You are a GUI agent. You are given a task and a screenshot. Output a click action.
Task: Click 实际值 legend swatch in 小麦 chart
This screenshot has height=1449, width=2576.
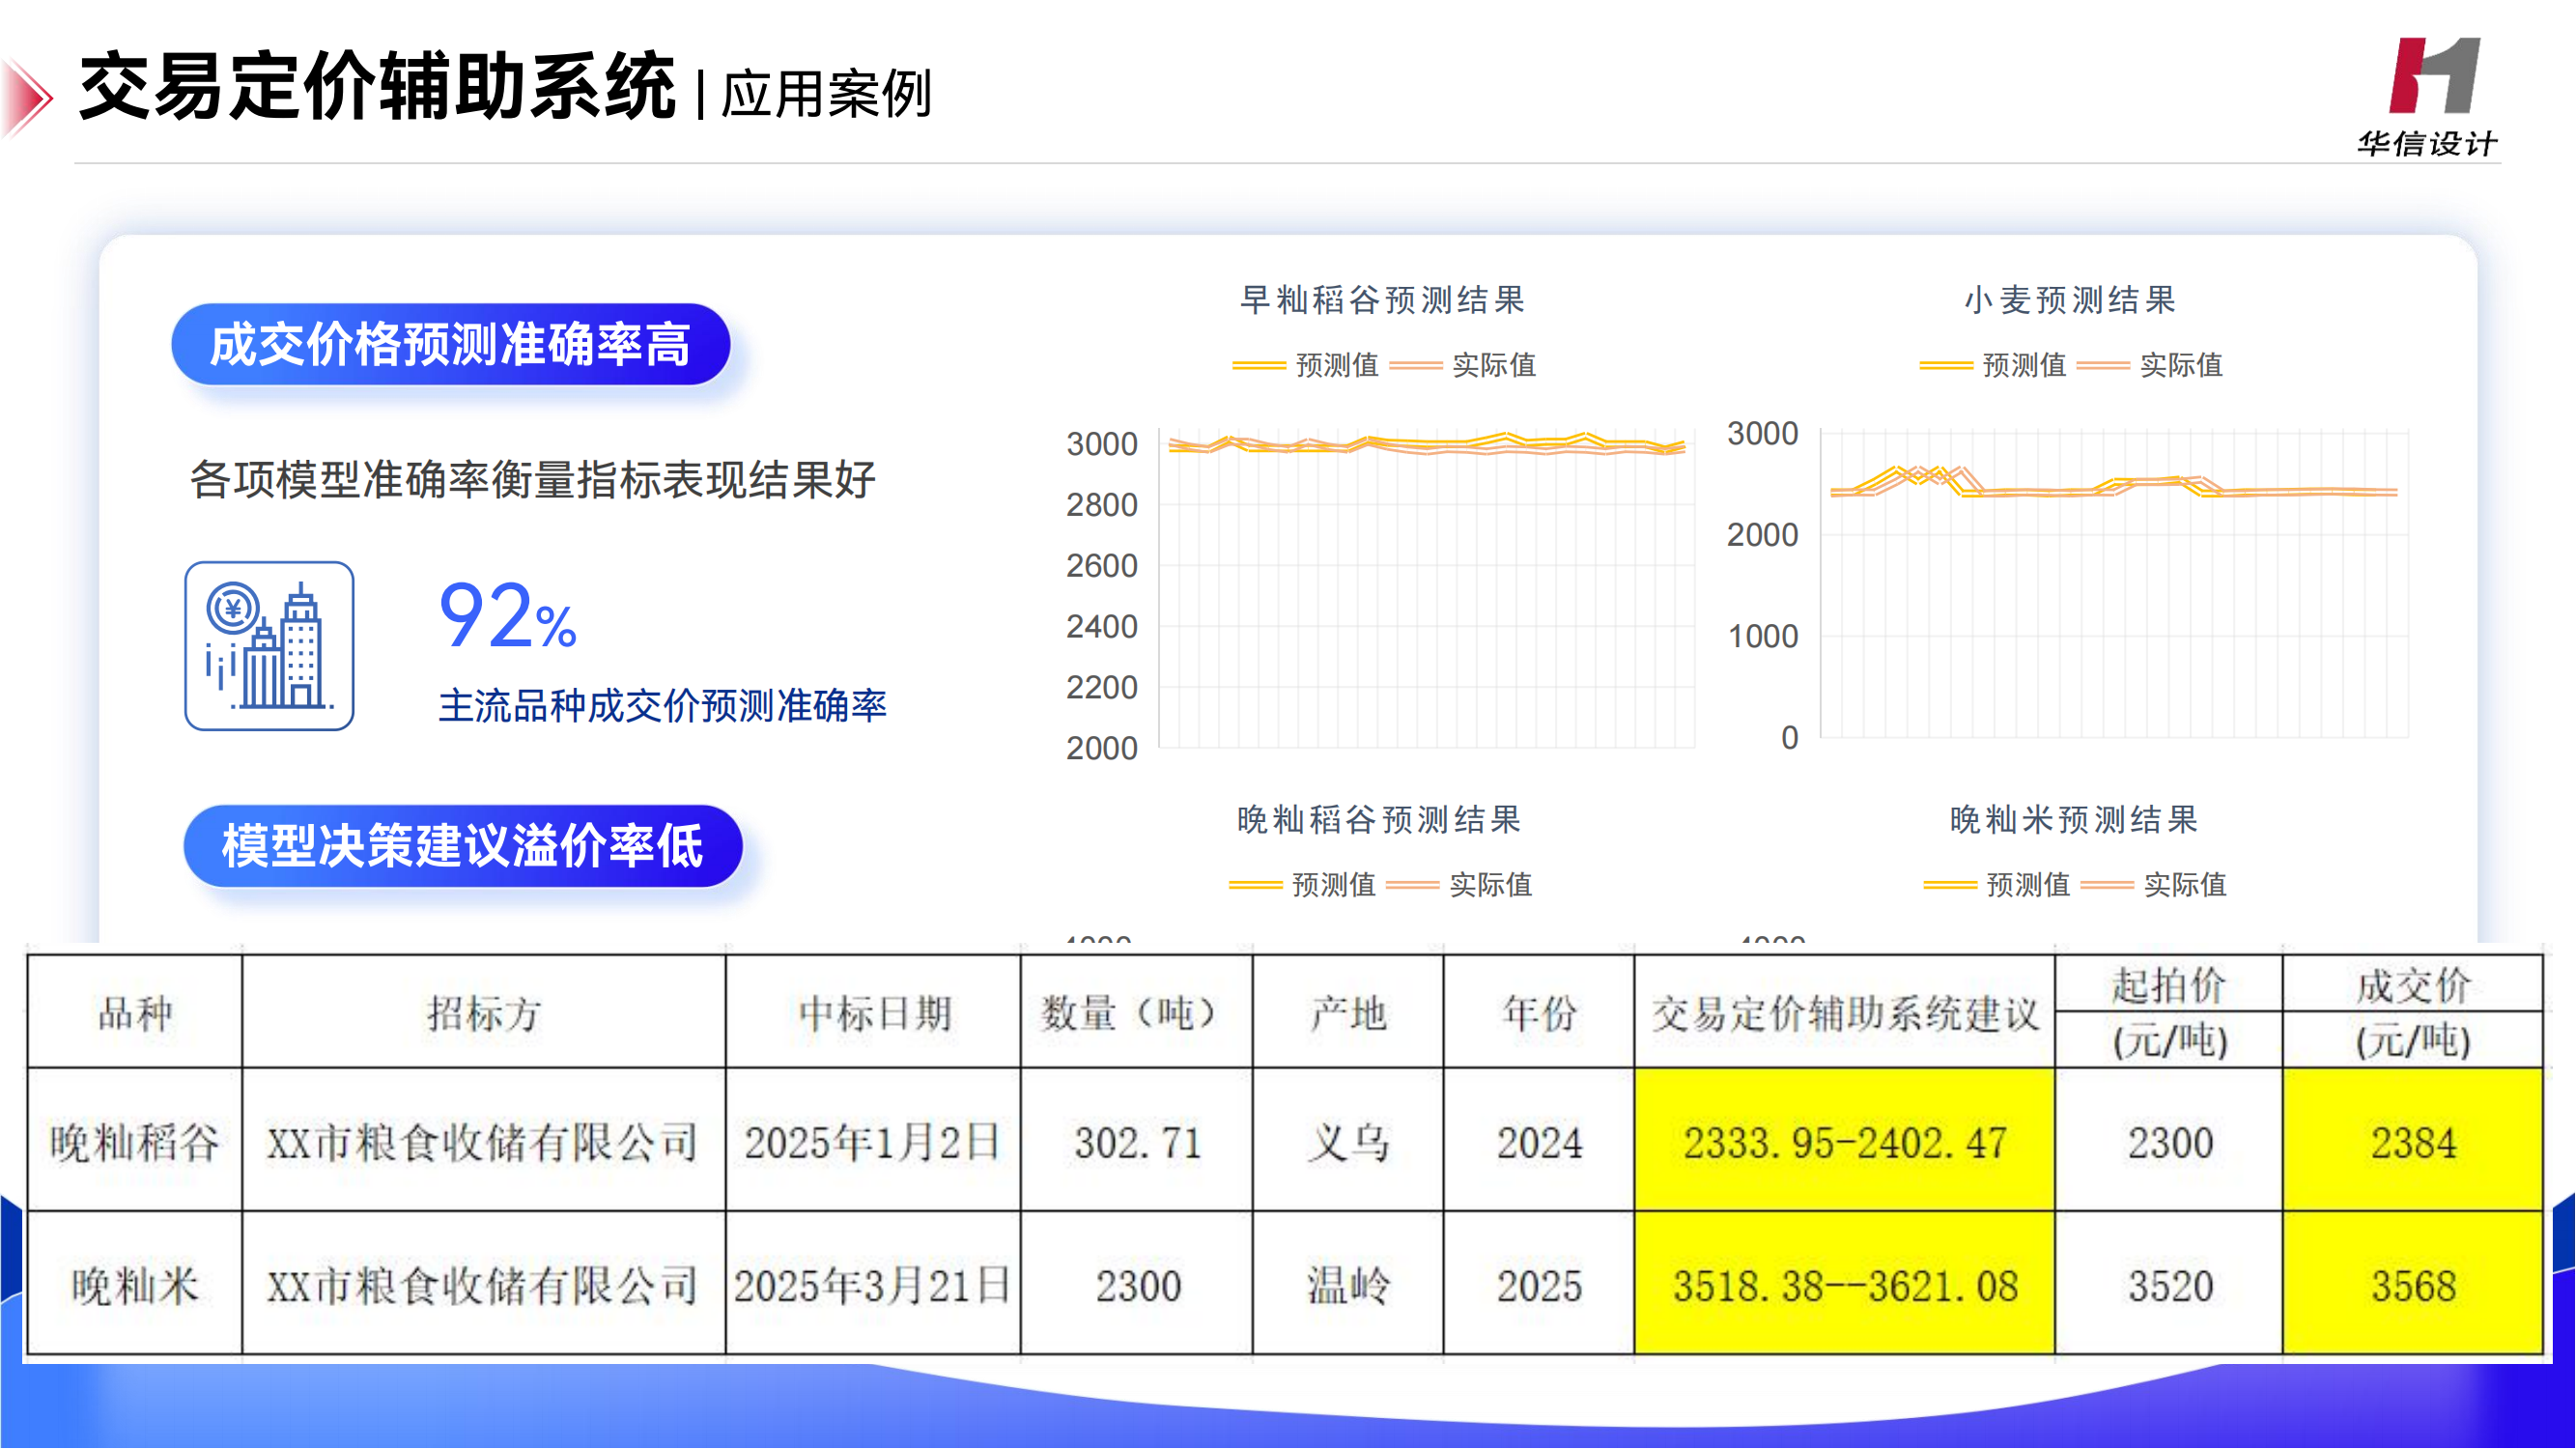(2103, 366)
